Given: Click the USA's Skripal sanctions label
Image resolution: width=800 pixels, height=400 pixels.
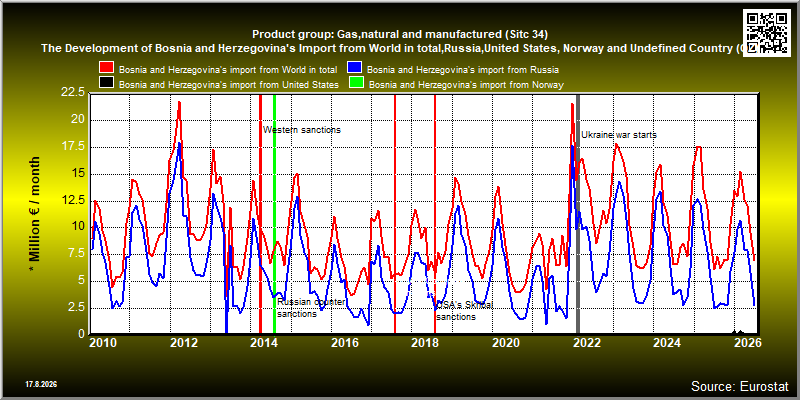Looking at the screenshot, I should coord(465,311).
